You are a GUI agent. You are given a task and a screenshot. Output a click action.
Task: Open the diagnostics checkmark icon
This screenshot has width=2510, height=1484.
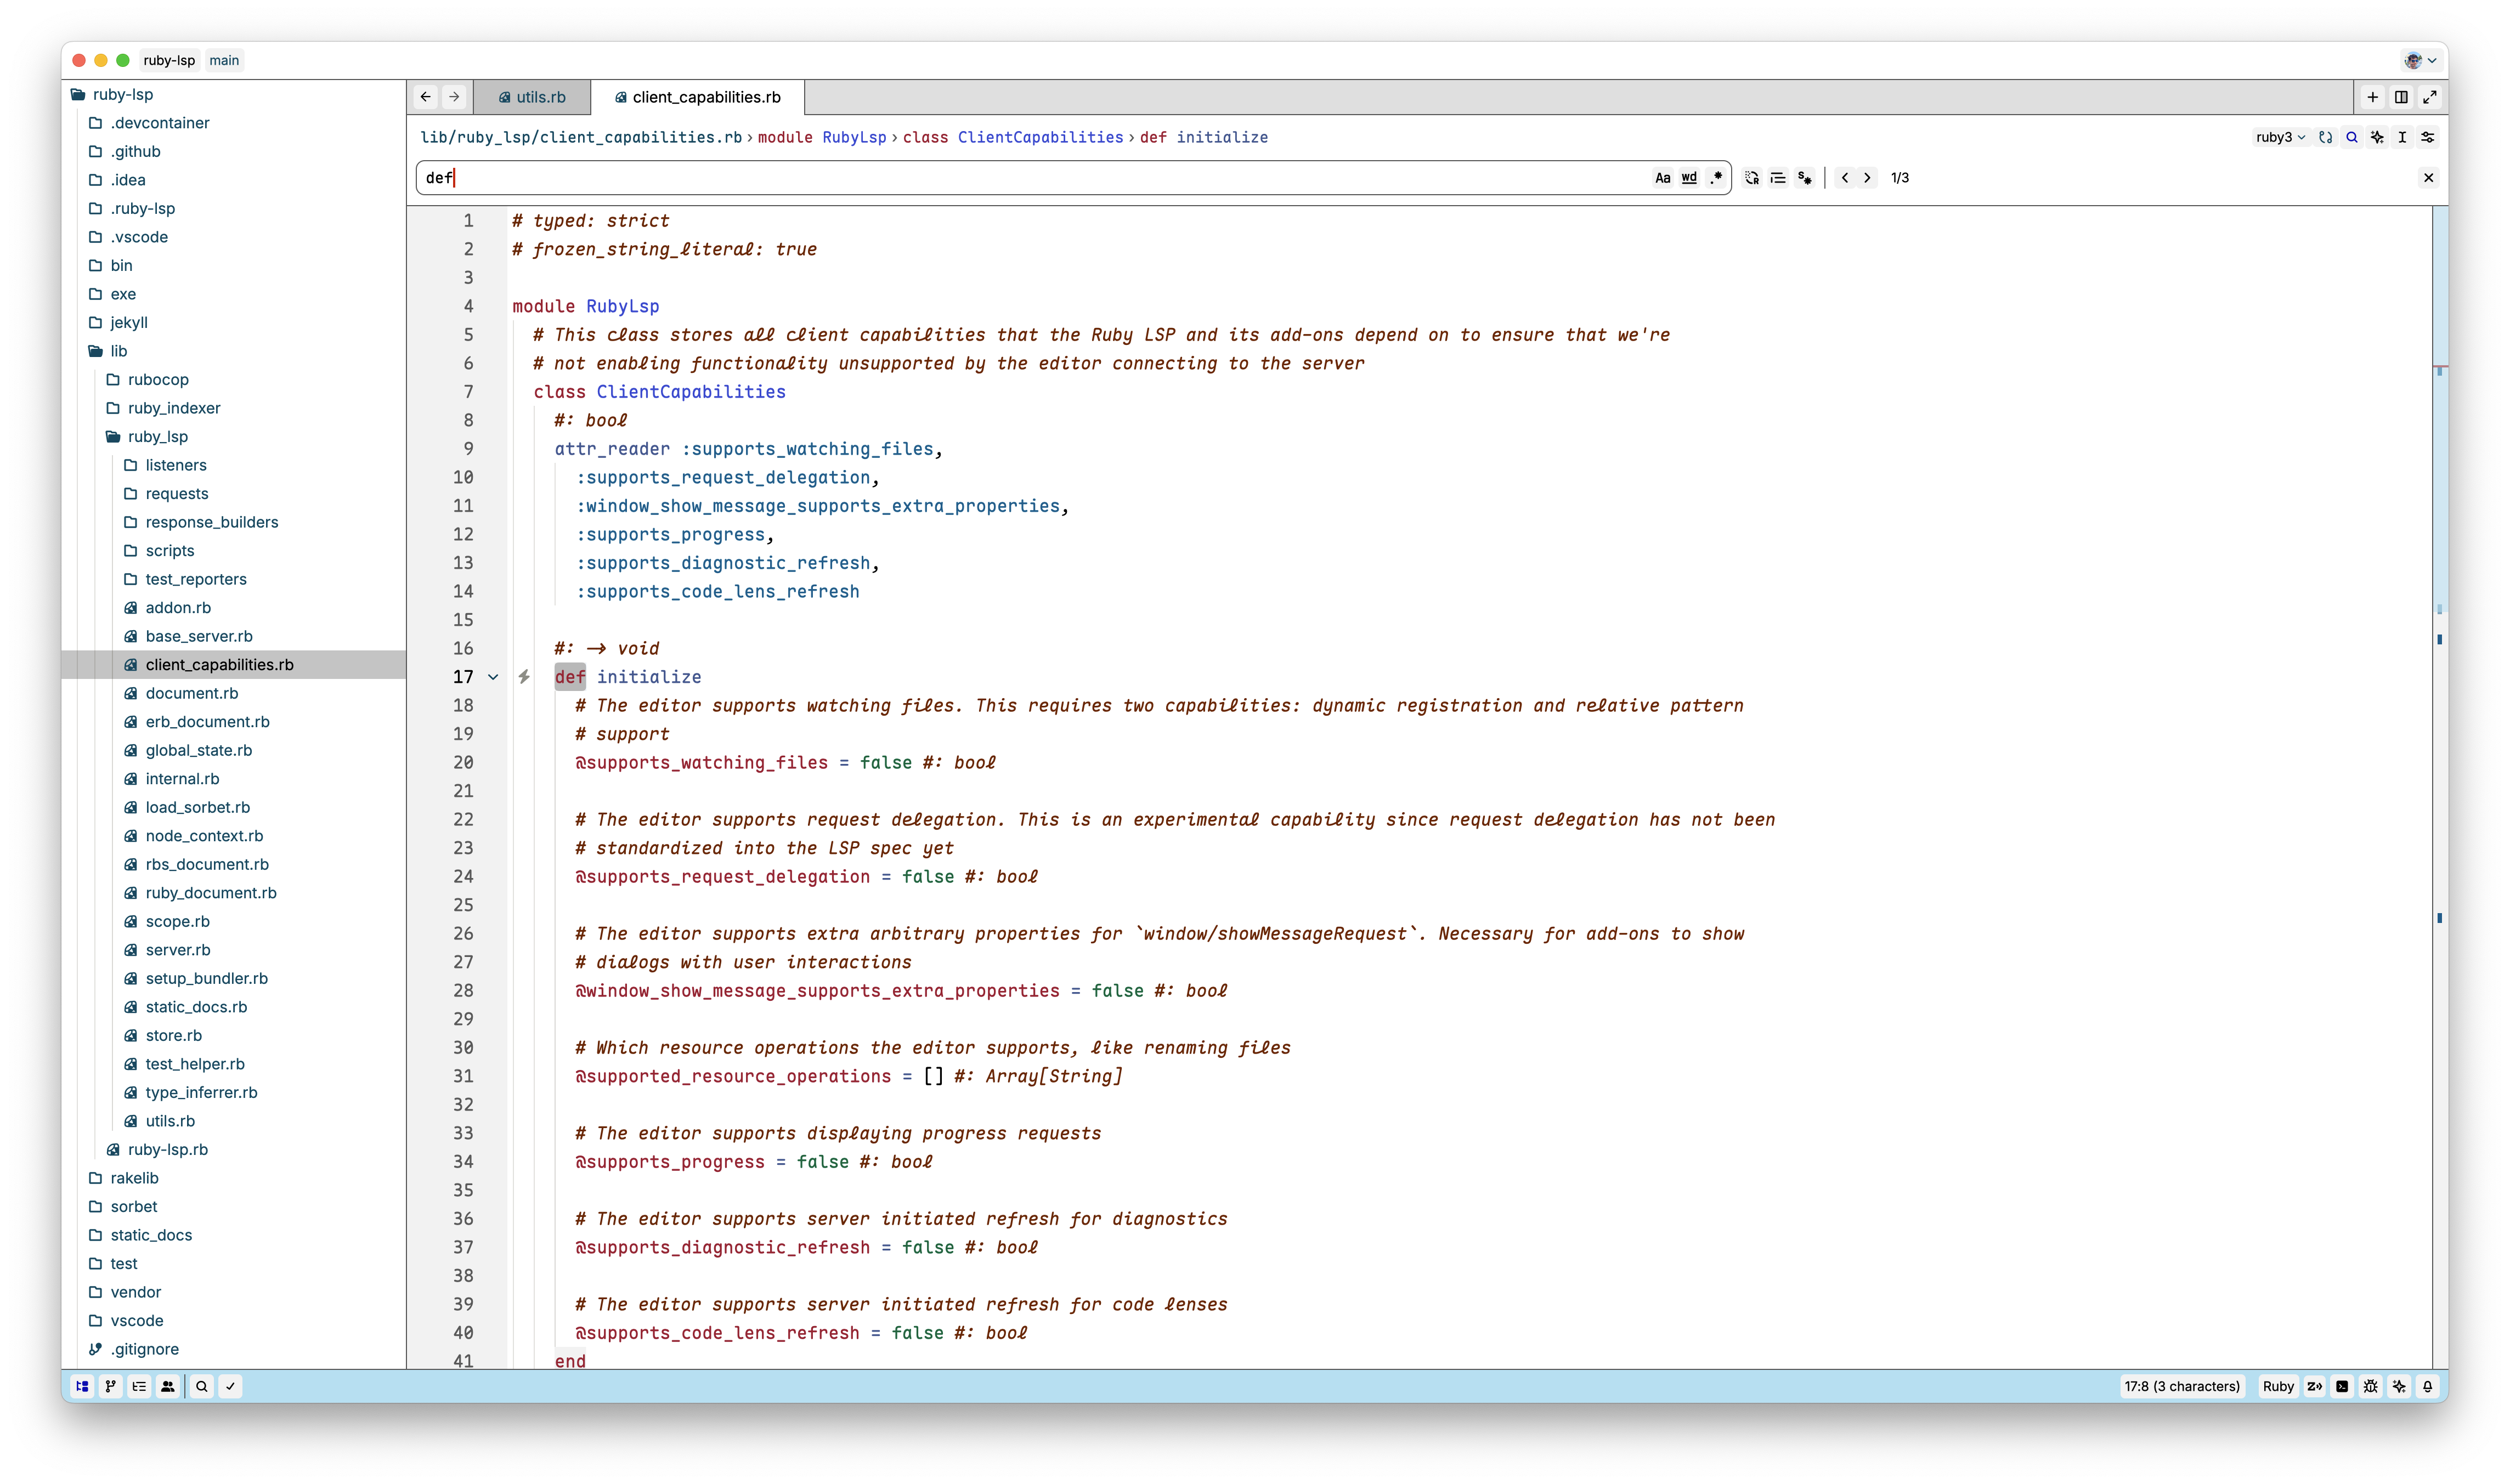[231, 1386]
